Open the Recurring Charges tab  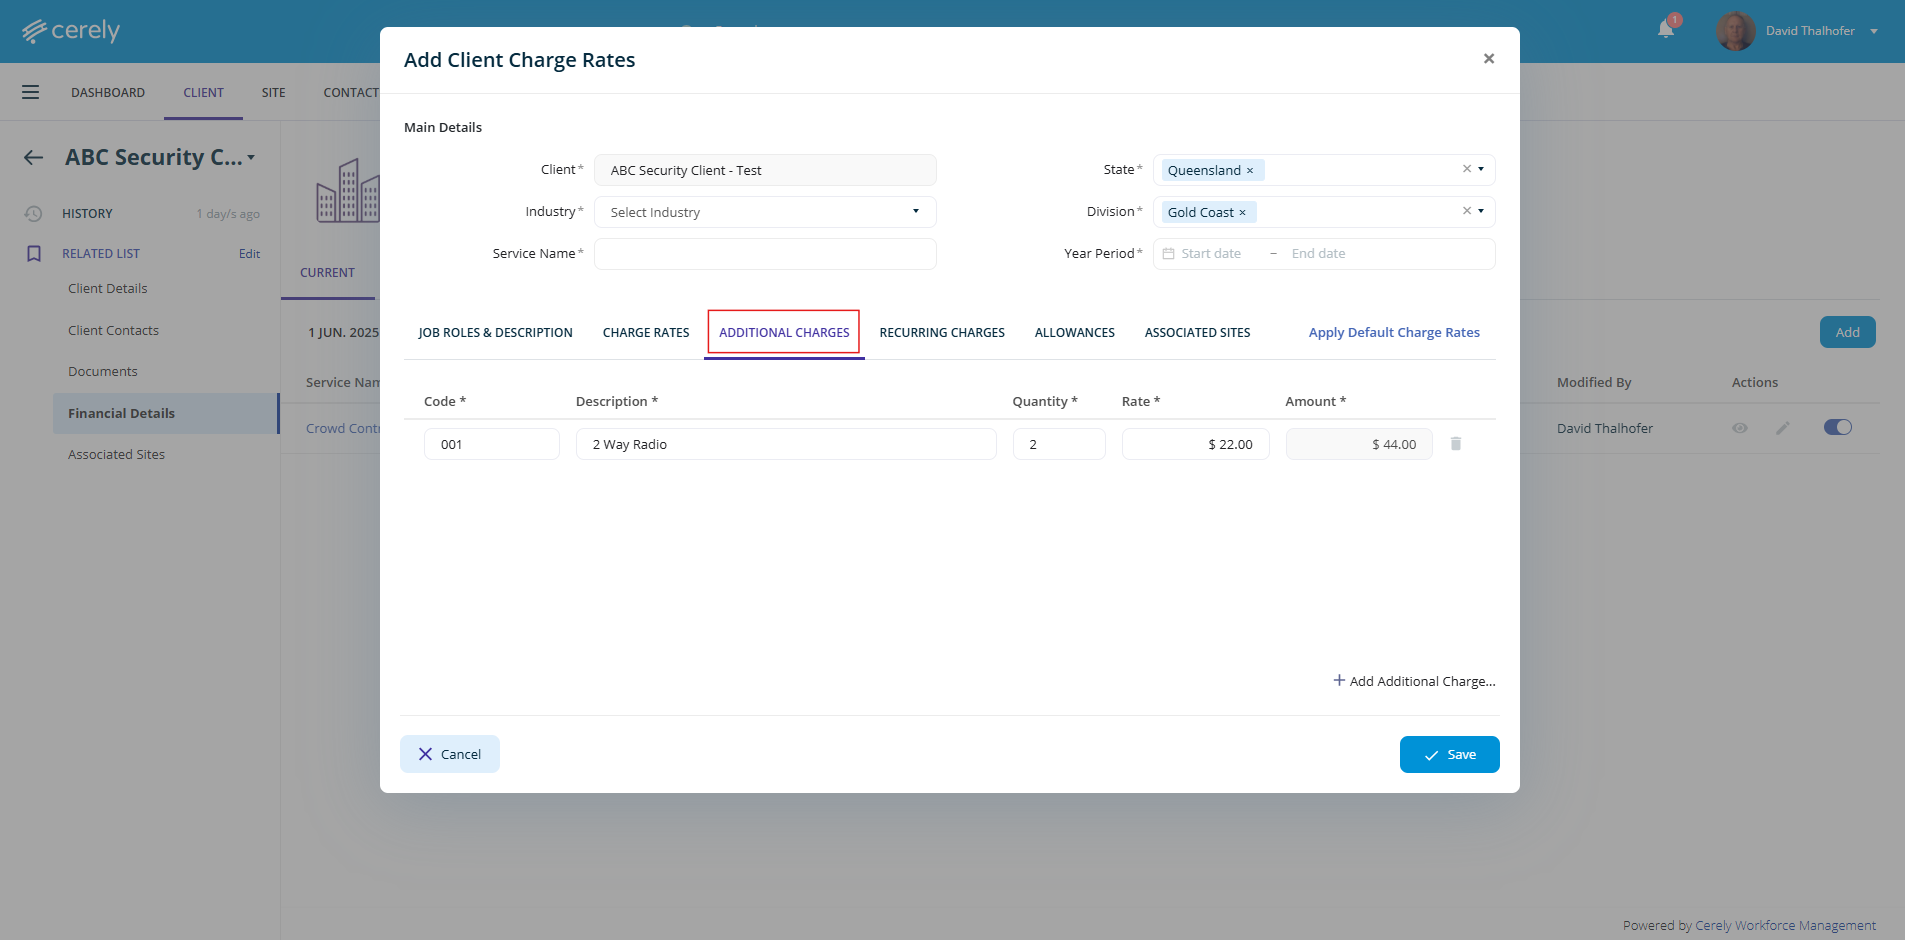pyautogui.click(x=942, y=333)
